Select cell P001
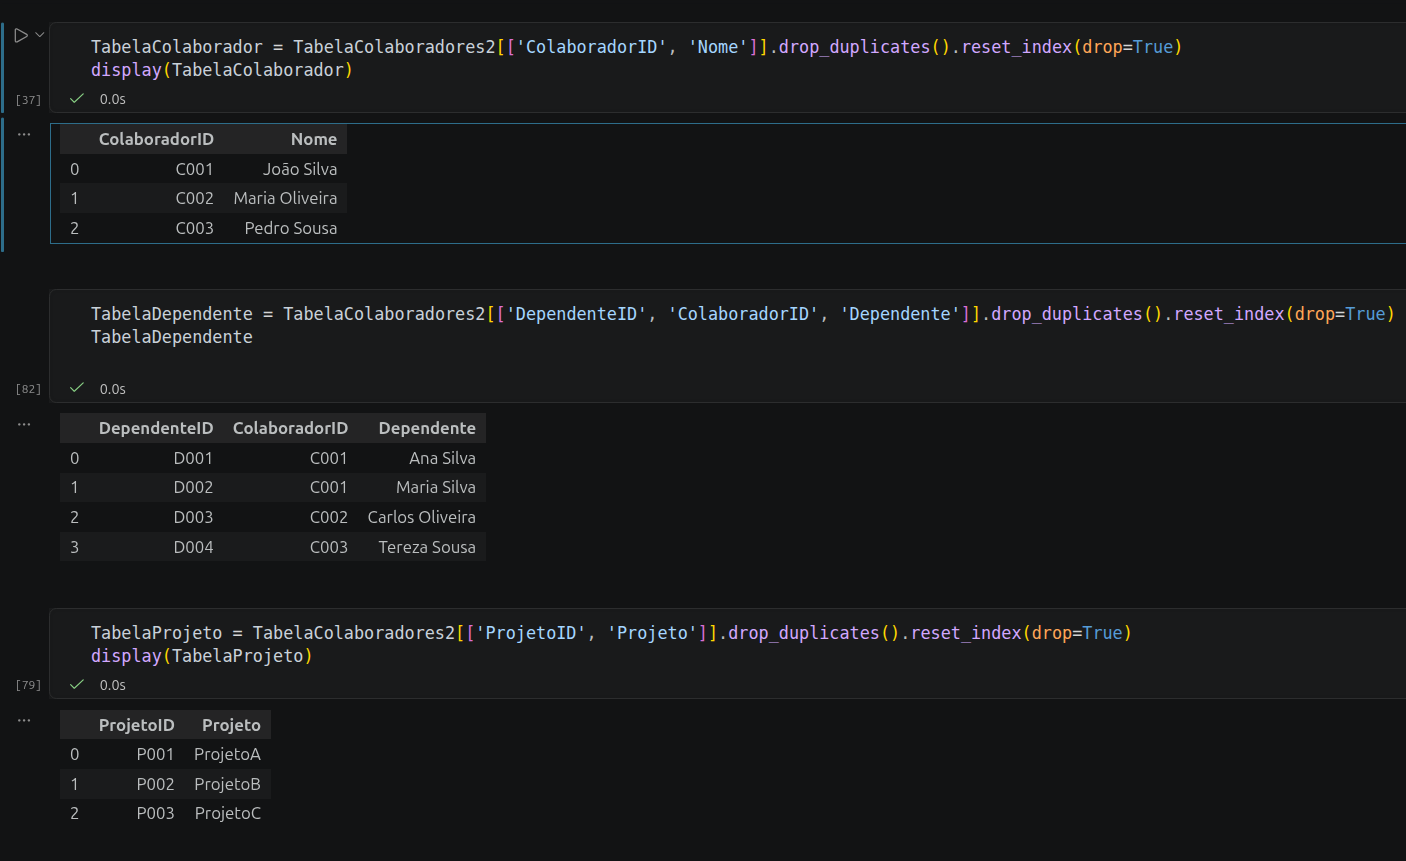 click(x=155, y=754)
